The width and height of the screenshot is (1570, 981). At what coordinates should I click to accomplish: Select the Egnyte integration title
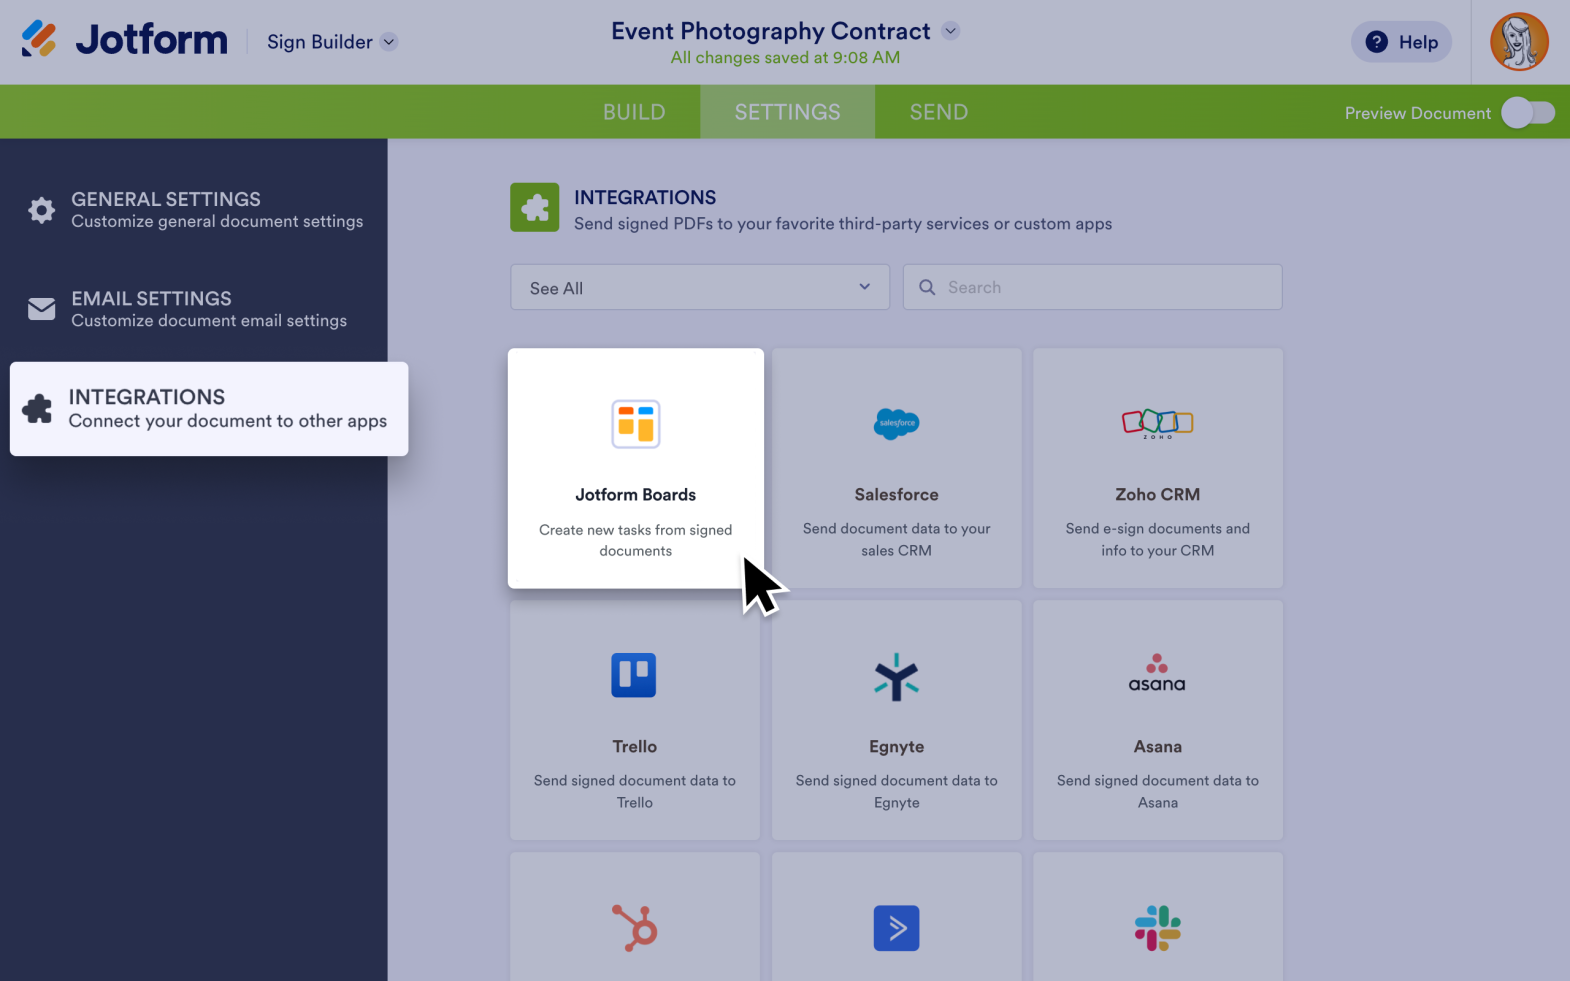point(897,747)
